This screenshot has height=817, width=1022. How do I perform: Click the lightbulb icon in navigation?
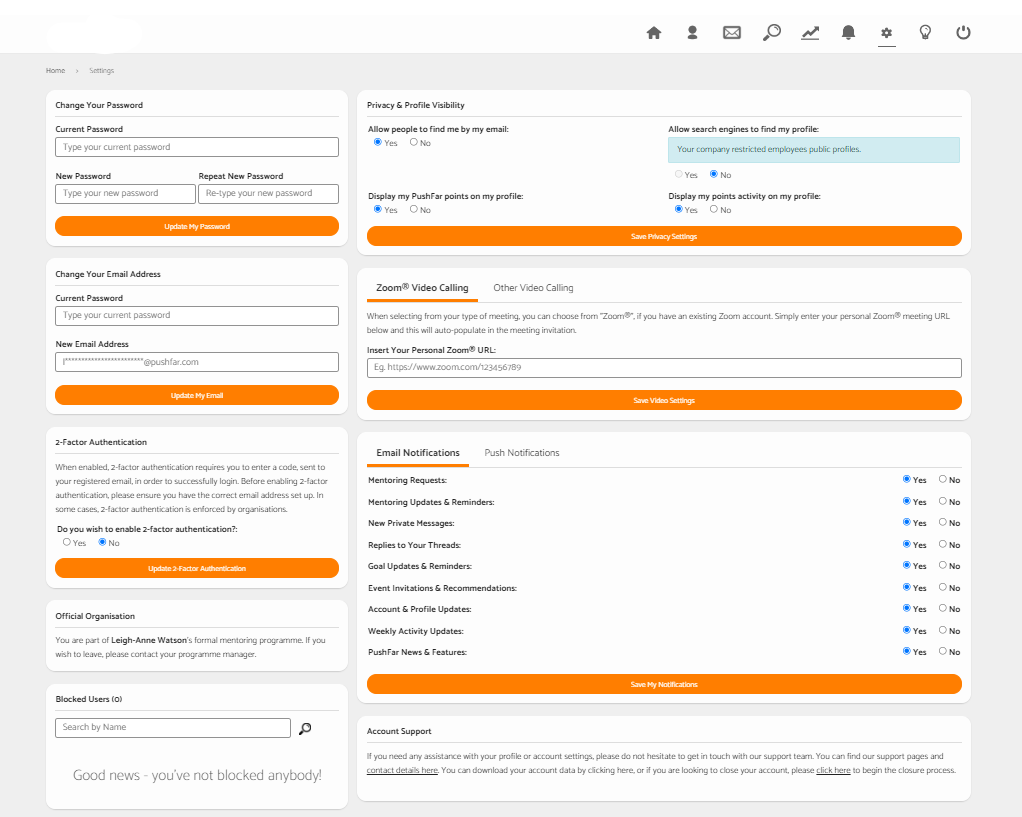925,33
